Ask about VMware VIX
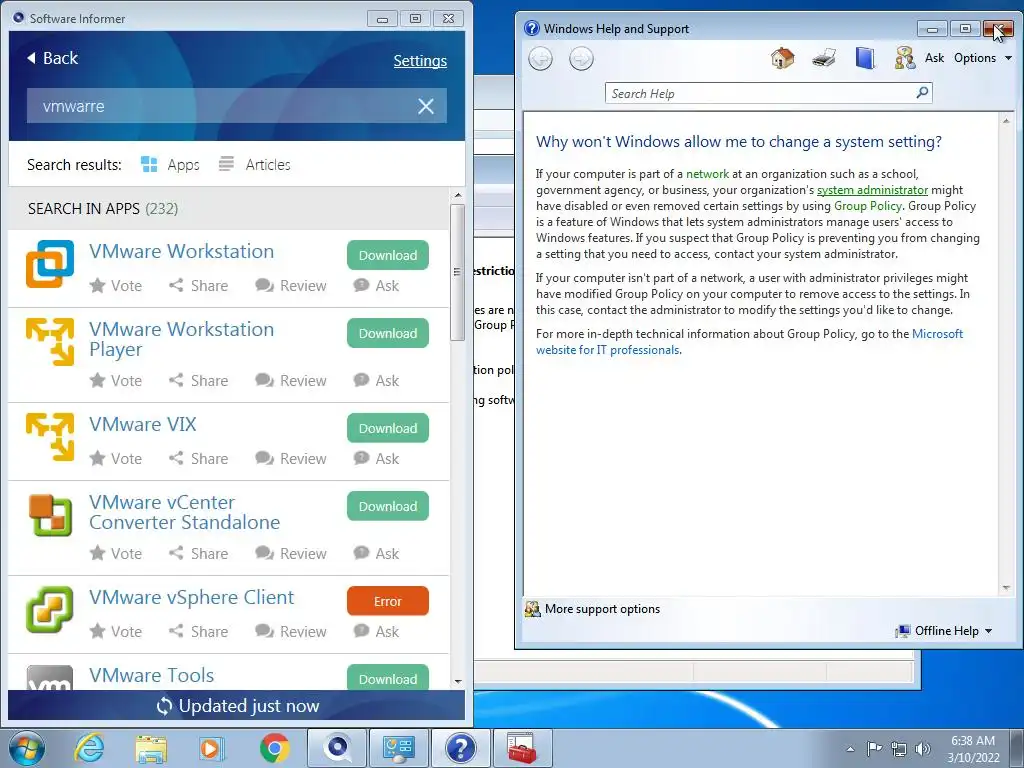Image resolution: width=1024 pixels, height=768 pixels. [x=376, y=458]
